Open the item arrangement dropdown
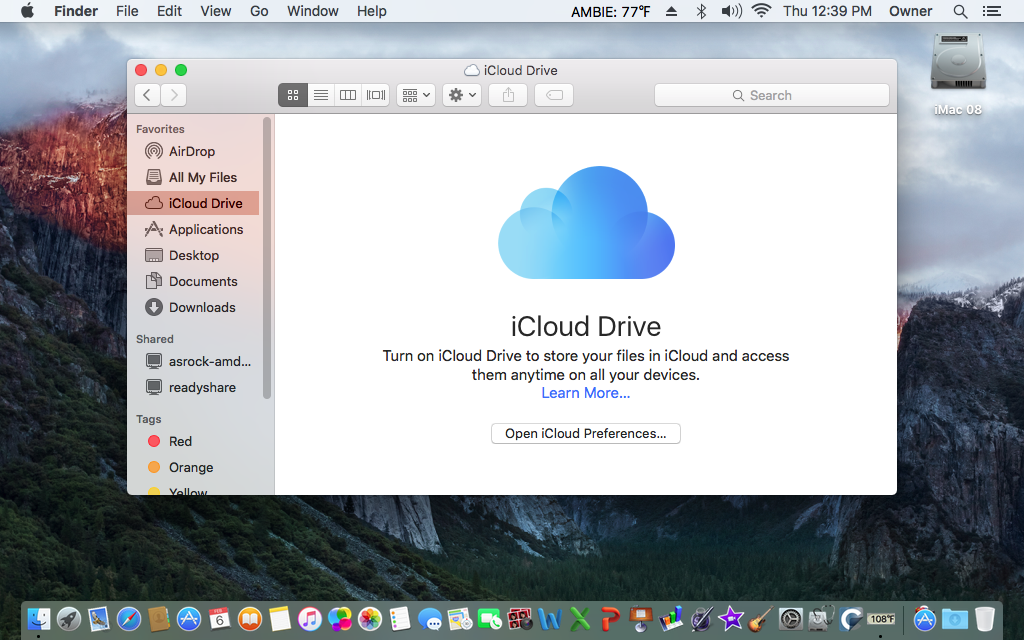The height and width of the screenshot is (640, 1024). point(416,95)
